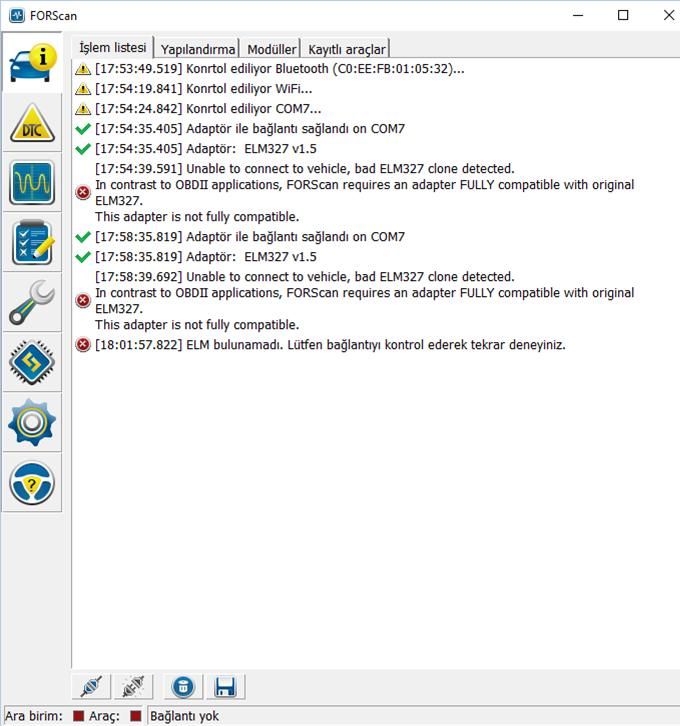
Task: Click the connect to vehicle plug button
Action: [92, 686]
